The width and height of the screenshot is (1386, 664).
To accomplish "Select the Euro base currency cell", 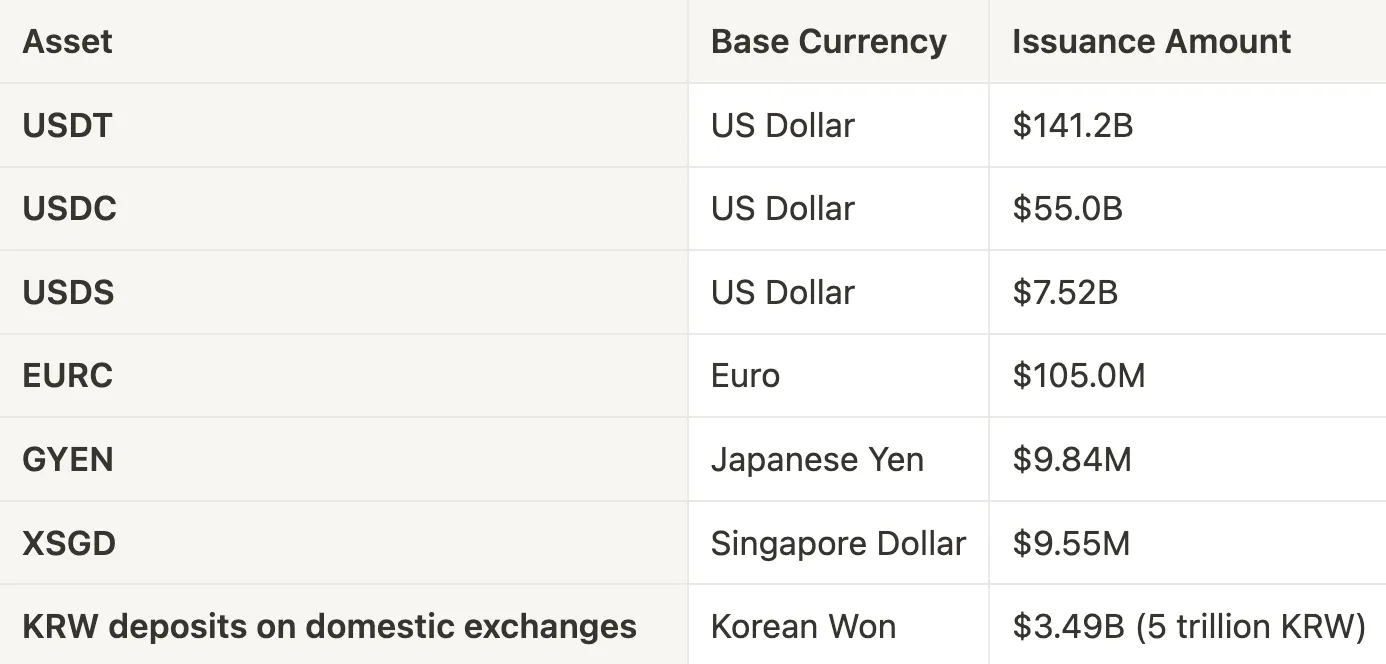I will click(838, 375).
